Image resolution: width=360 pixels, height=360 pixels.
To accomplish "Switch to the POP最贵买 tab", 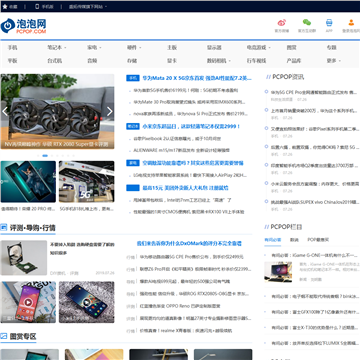I will click(x=318, y=240).
